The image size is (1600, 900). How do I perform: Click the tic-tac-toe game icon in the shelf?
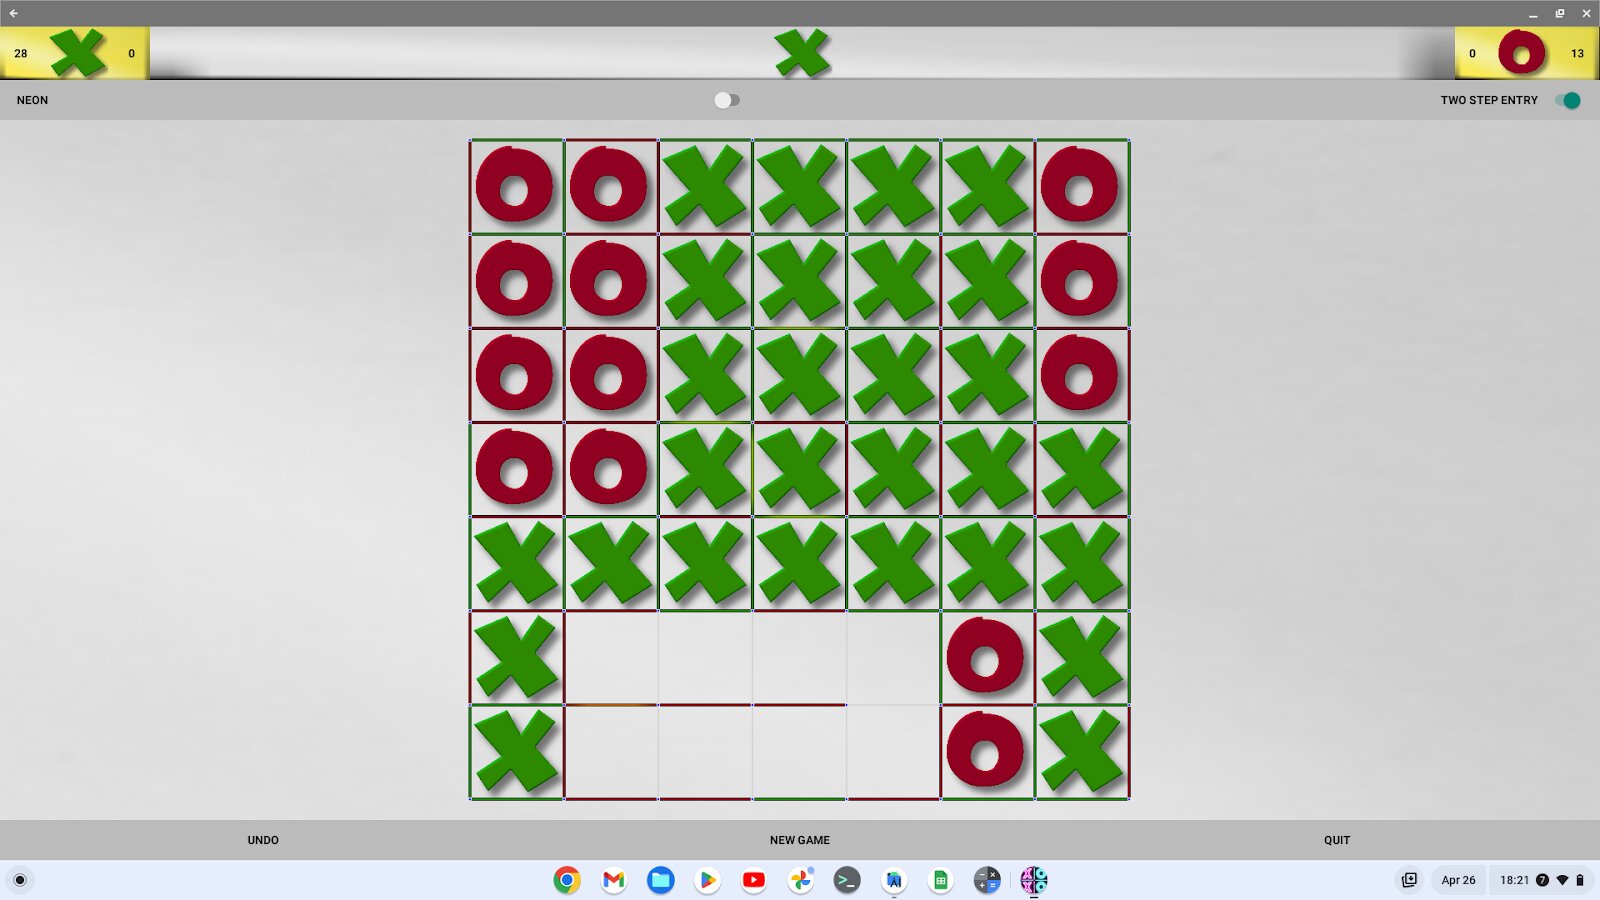1033,880
